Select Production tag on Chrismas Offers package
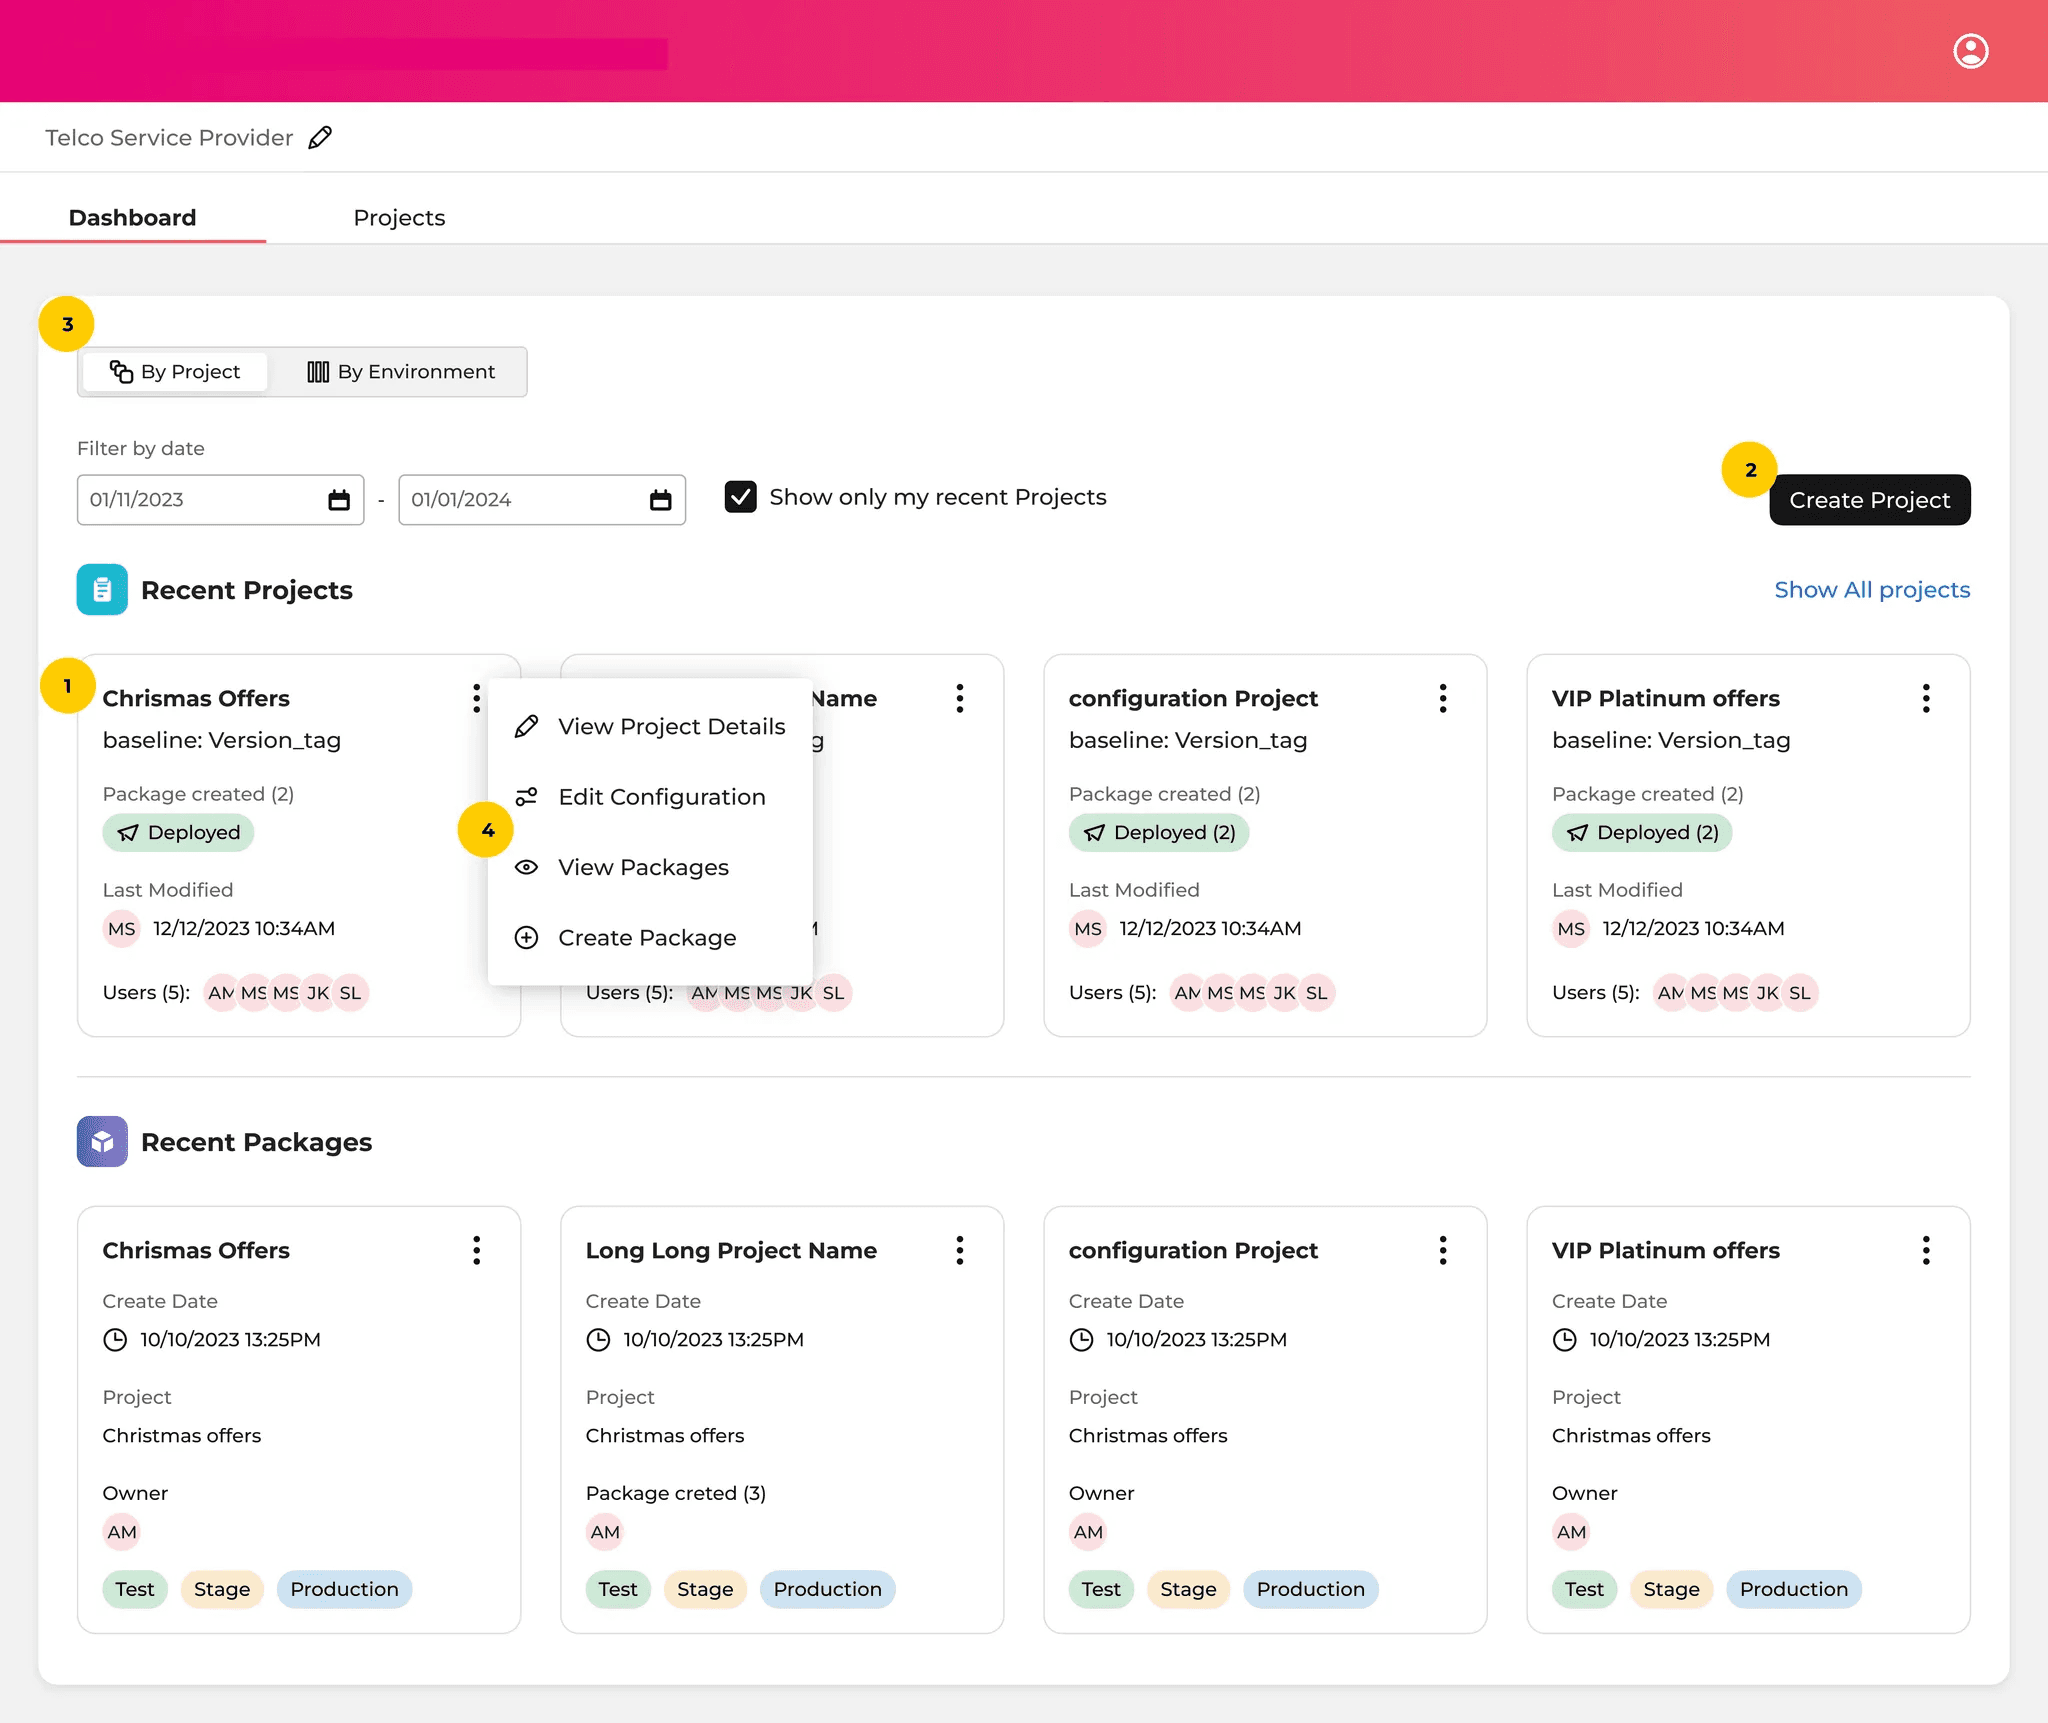This screenshot has height=1723, width=2048. point(344,1590)
